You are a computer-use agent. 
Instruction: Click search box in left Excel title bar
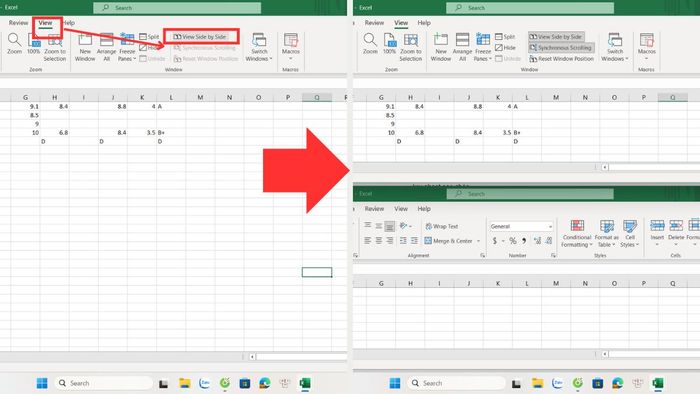click(177, 8)
